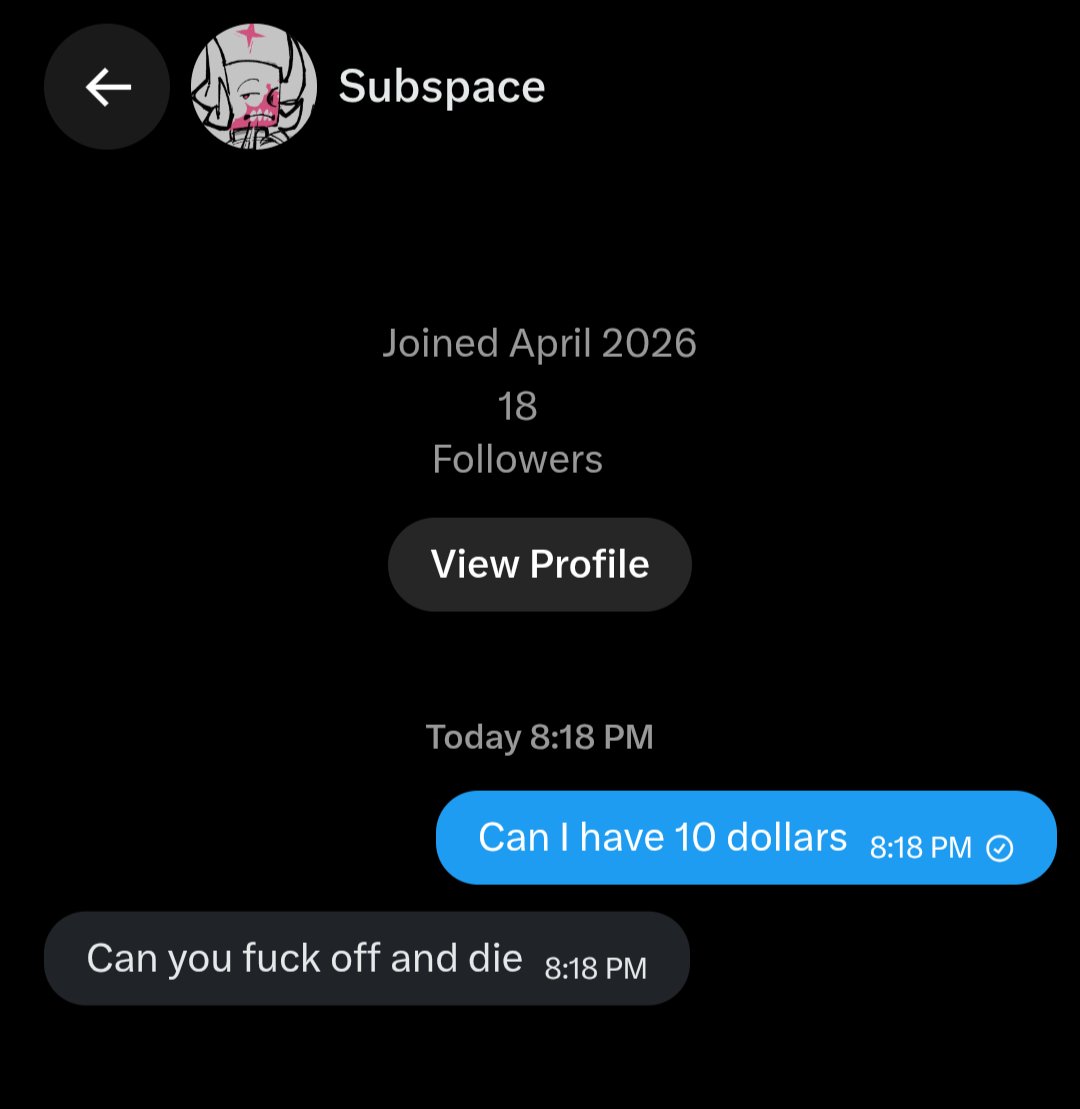This screenshot has height=1109, width=1080.
Task: Tap the delivered checkmark on sent message
Action: pos(999,847)
